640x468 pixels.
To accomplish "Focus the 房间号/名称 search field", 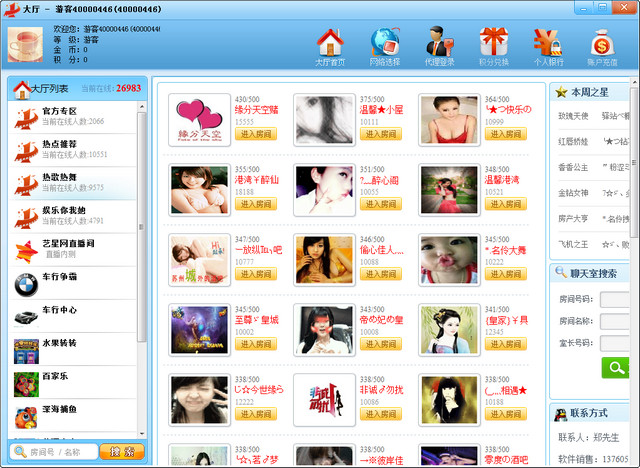I will (x=54, y=452).
